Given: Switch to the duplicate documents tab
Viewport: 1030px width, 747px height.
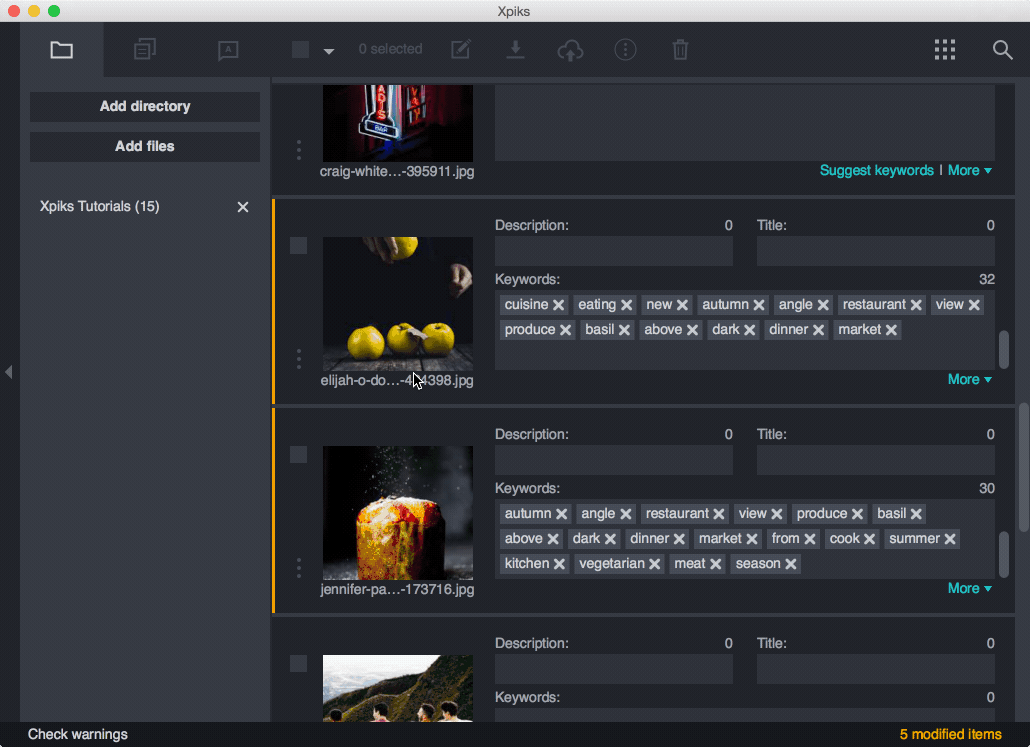Looking at the screenshot, I should [x=145, y=49].
